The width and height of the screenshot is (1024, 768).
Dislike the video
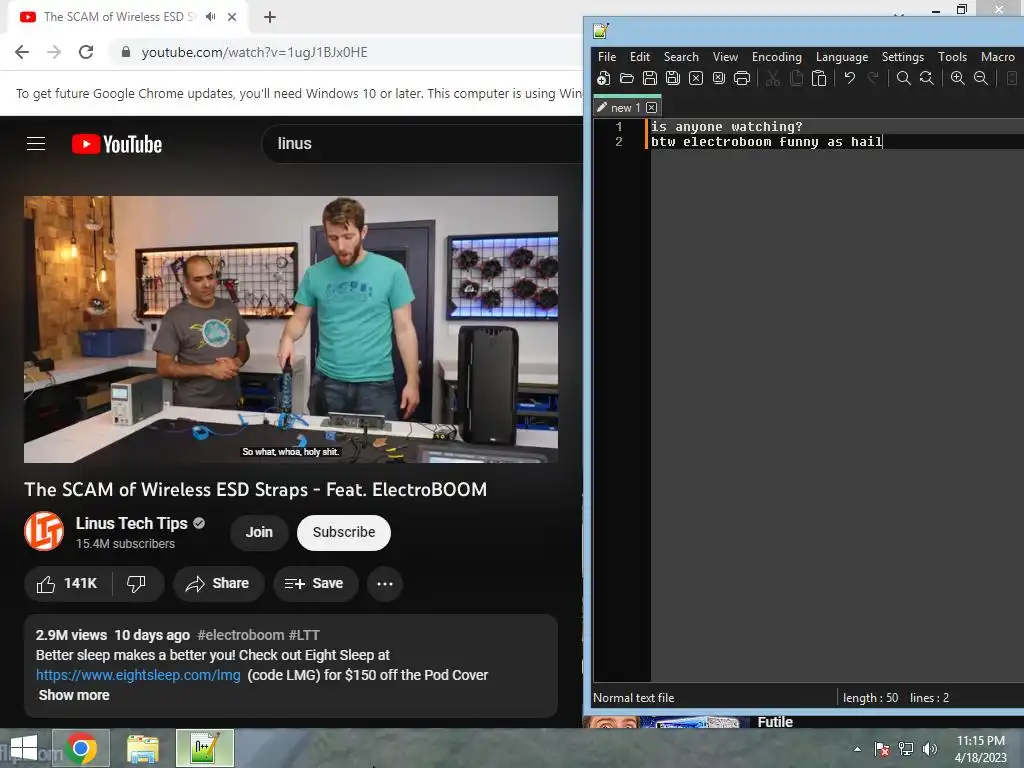pyautogui.click(x=136, y=584)
